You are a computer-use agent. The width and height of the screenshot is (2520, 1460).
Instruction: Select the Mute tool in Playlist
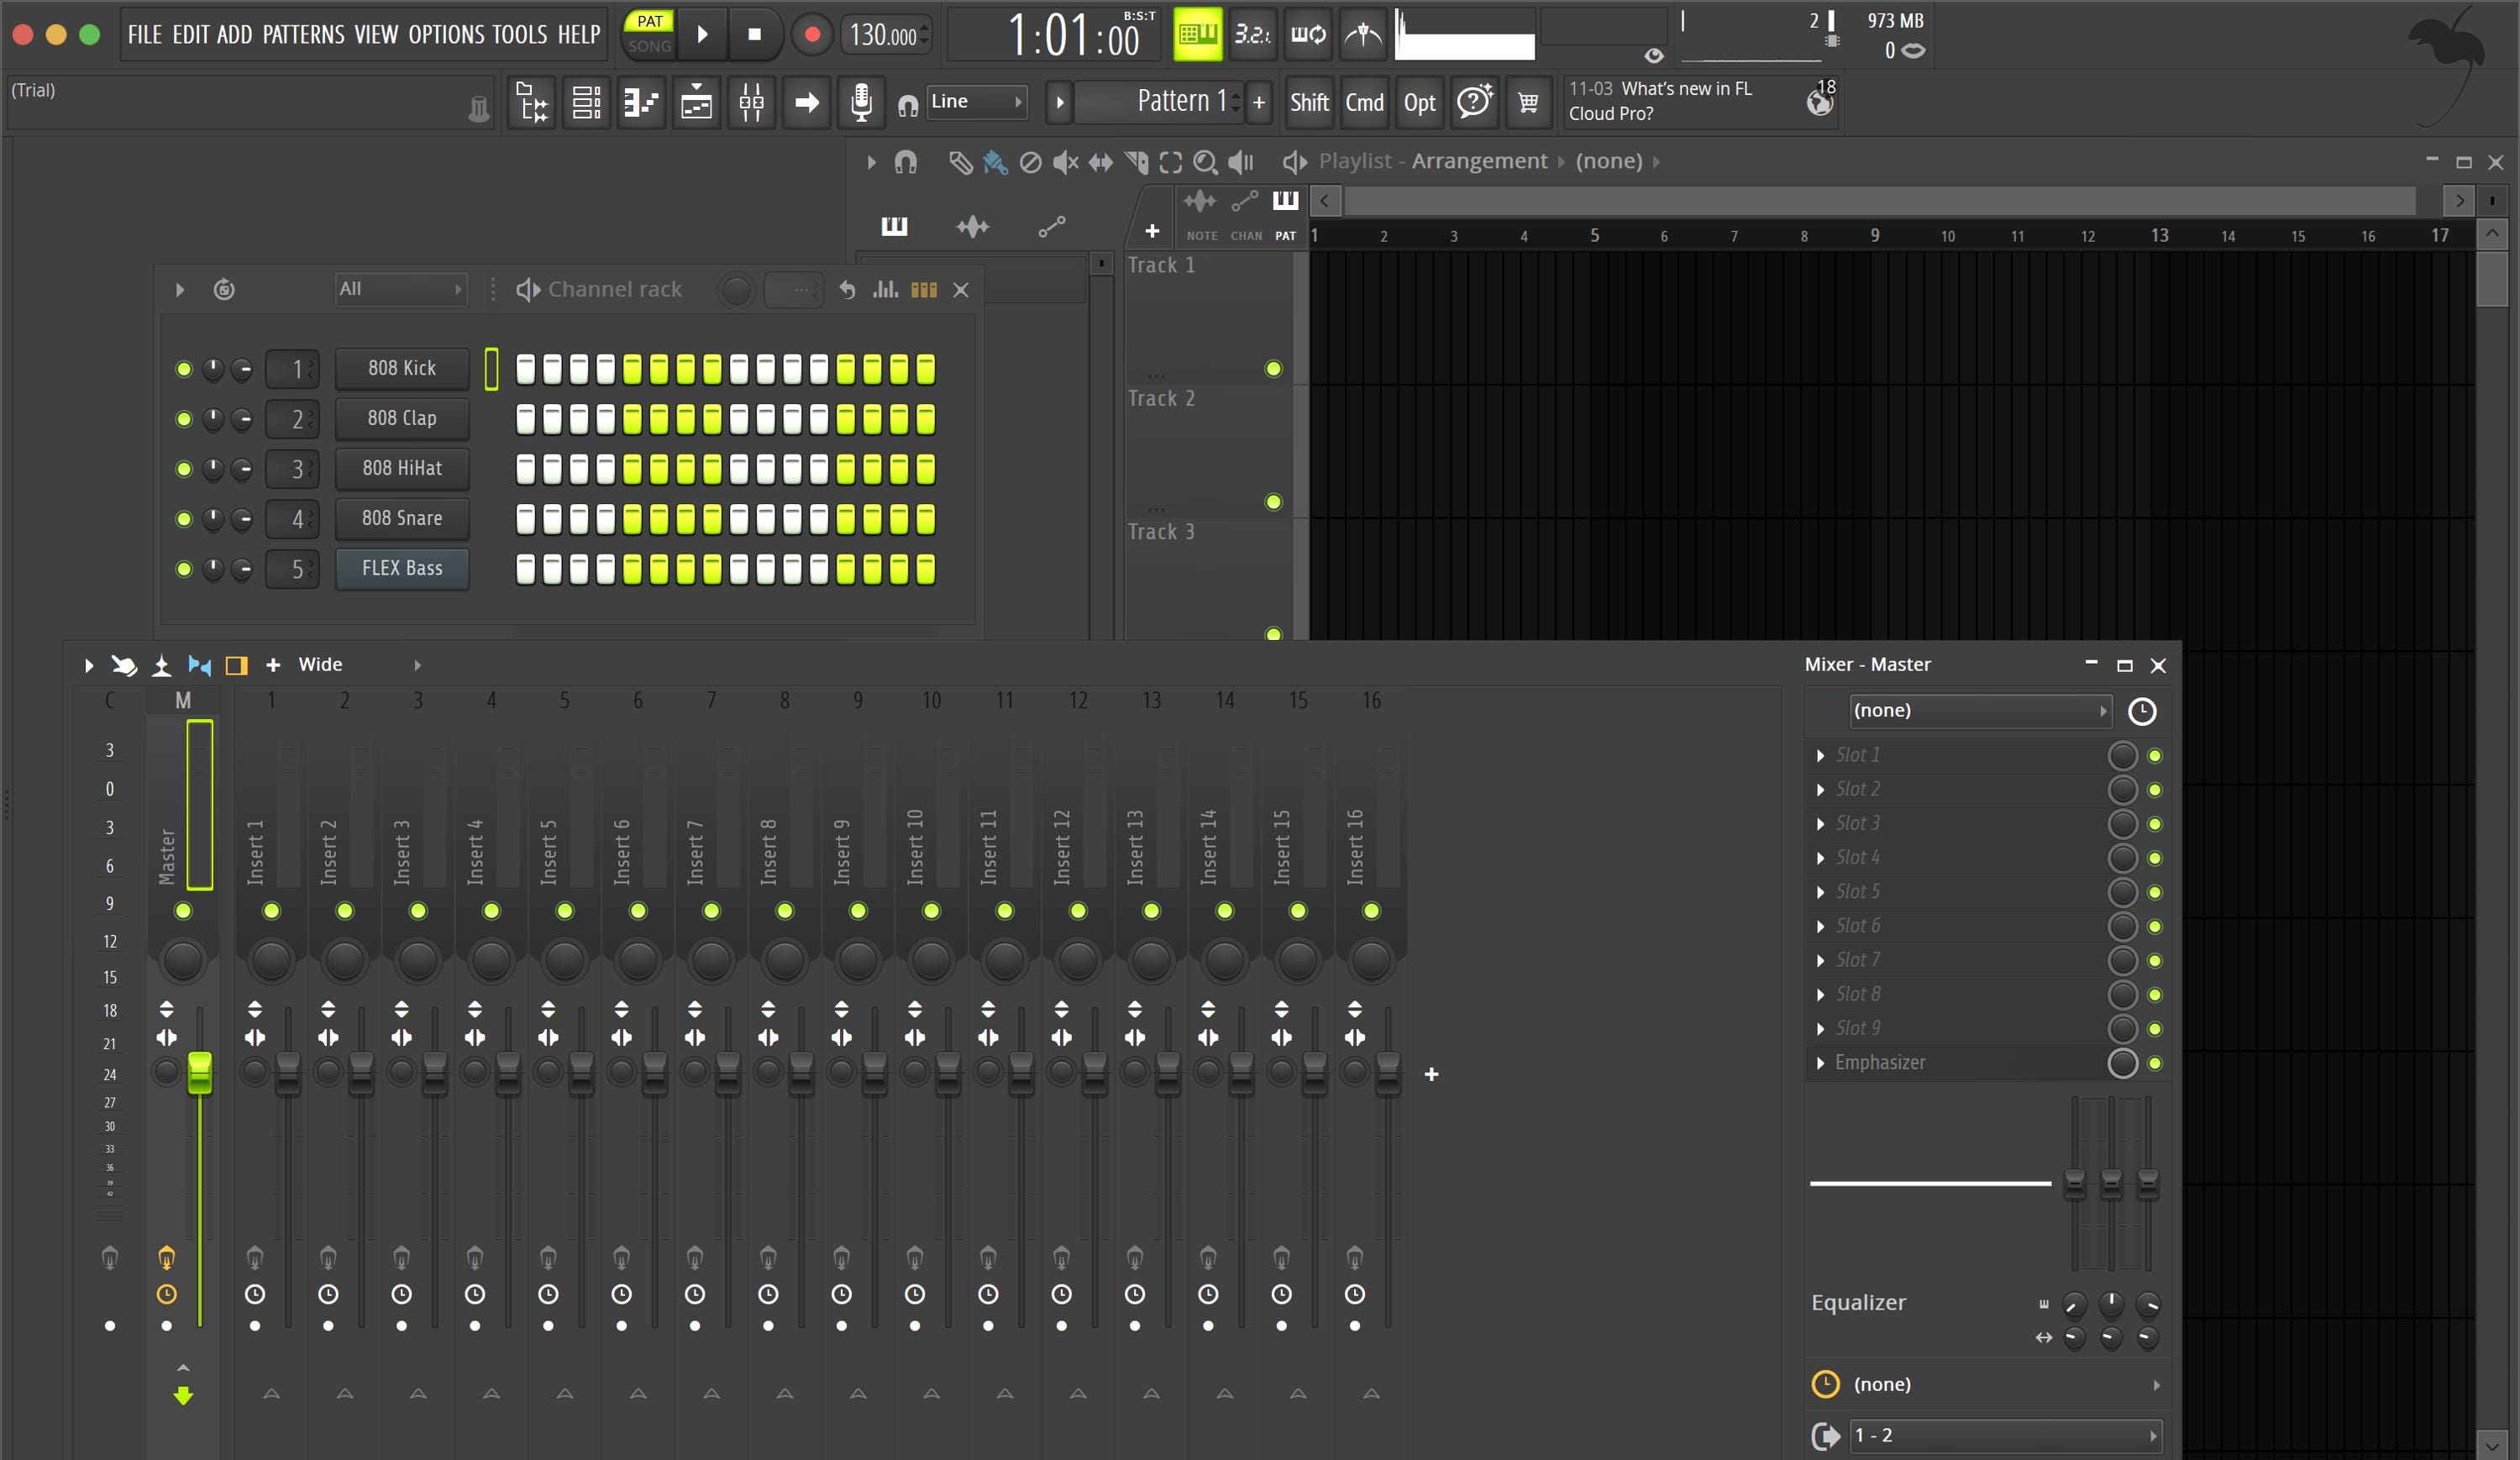[1065, 162]
